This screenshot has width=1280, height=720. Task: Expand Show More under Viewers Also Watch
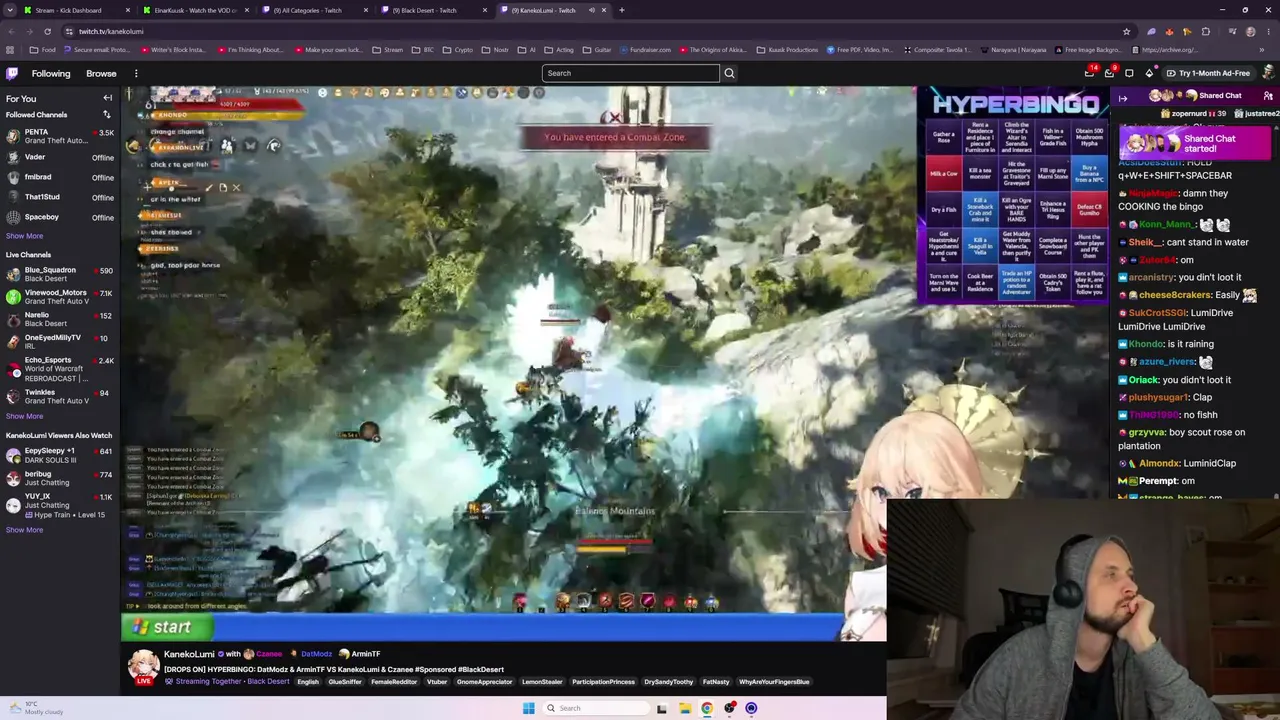pyautogui.click(x=24, y=530)
